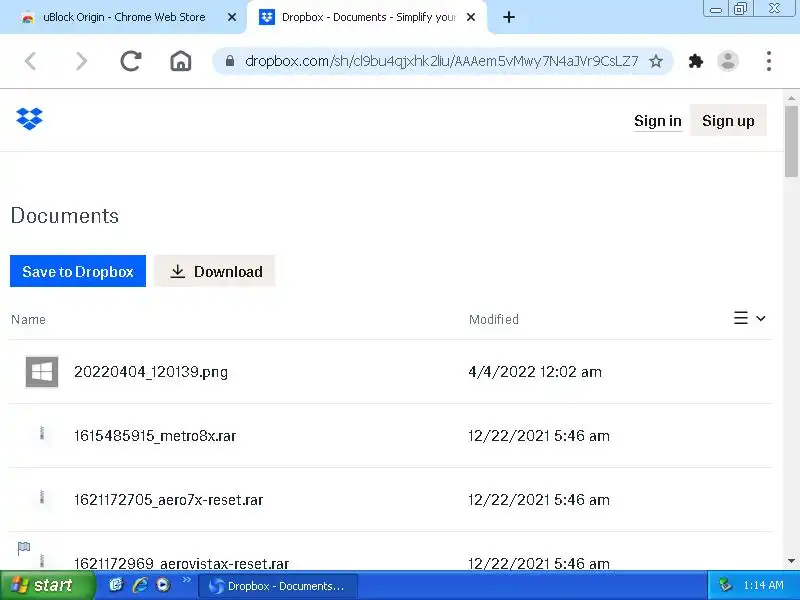The height and width of the screenshot is (600, 800).
Task: Click the system tray network icon
Action: [724, 585]
